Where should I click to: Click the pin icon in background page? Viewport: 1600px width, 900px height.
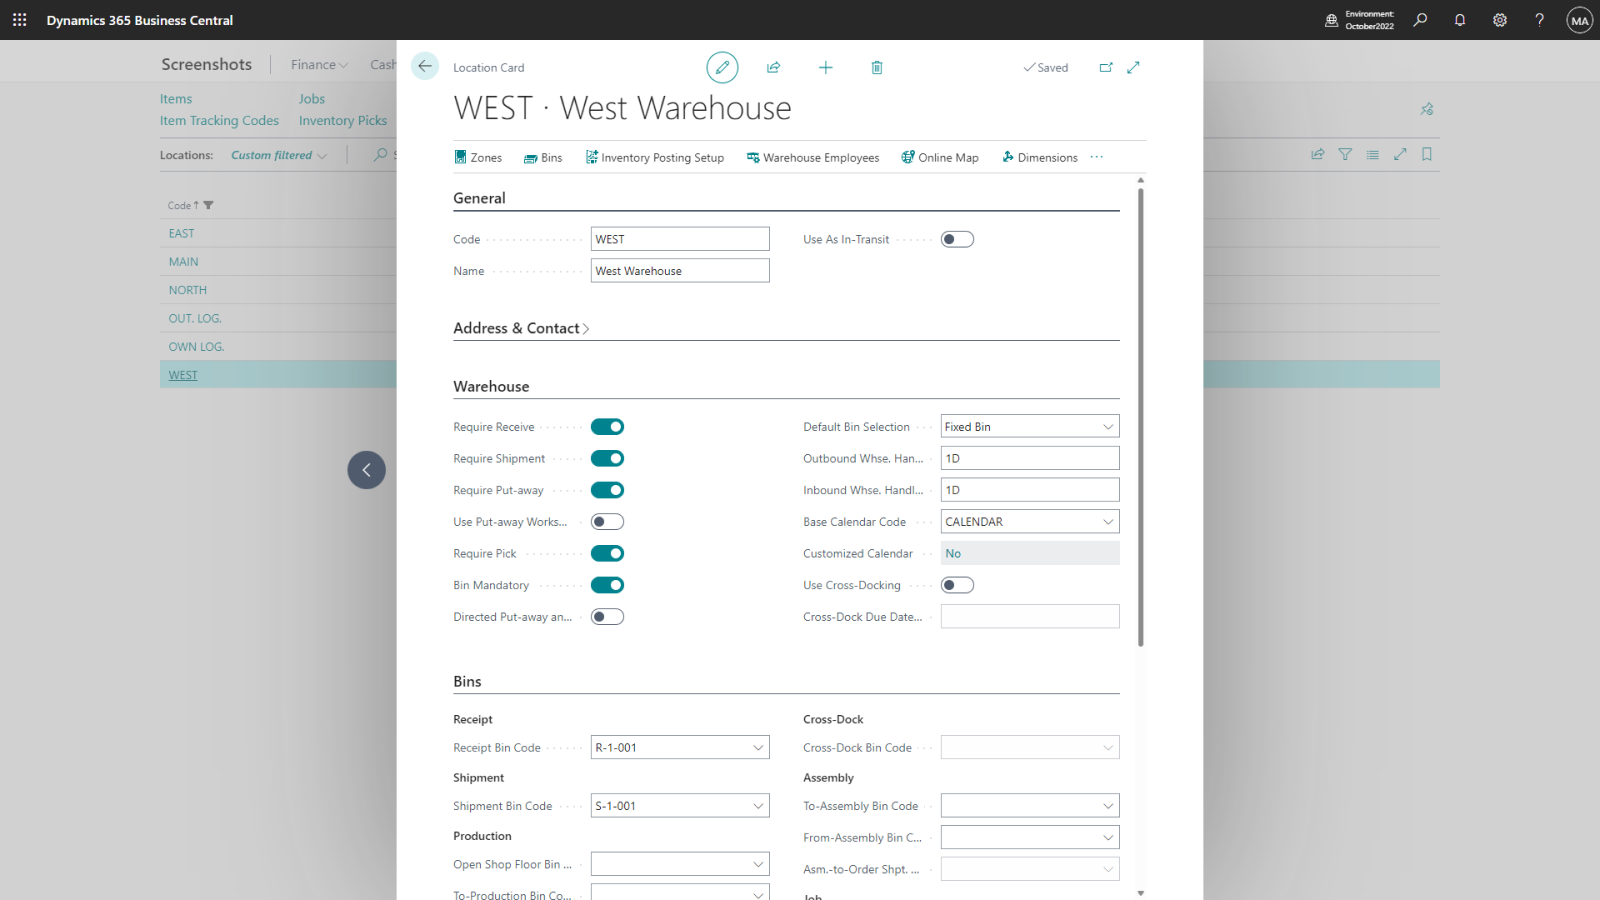1427,109
